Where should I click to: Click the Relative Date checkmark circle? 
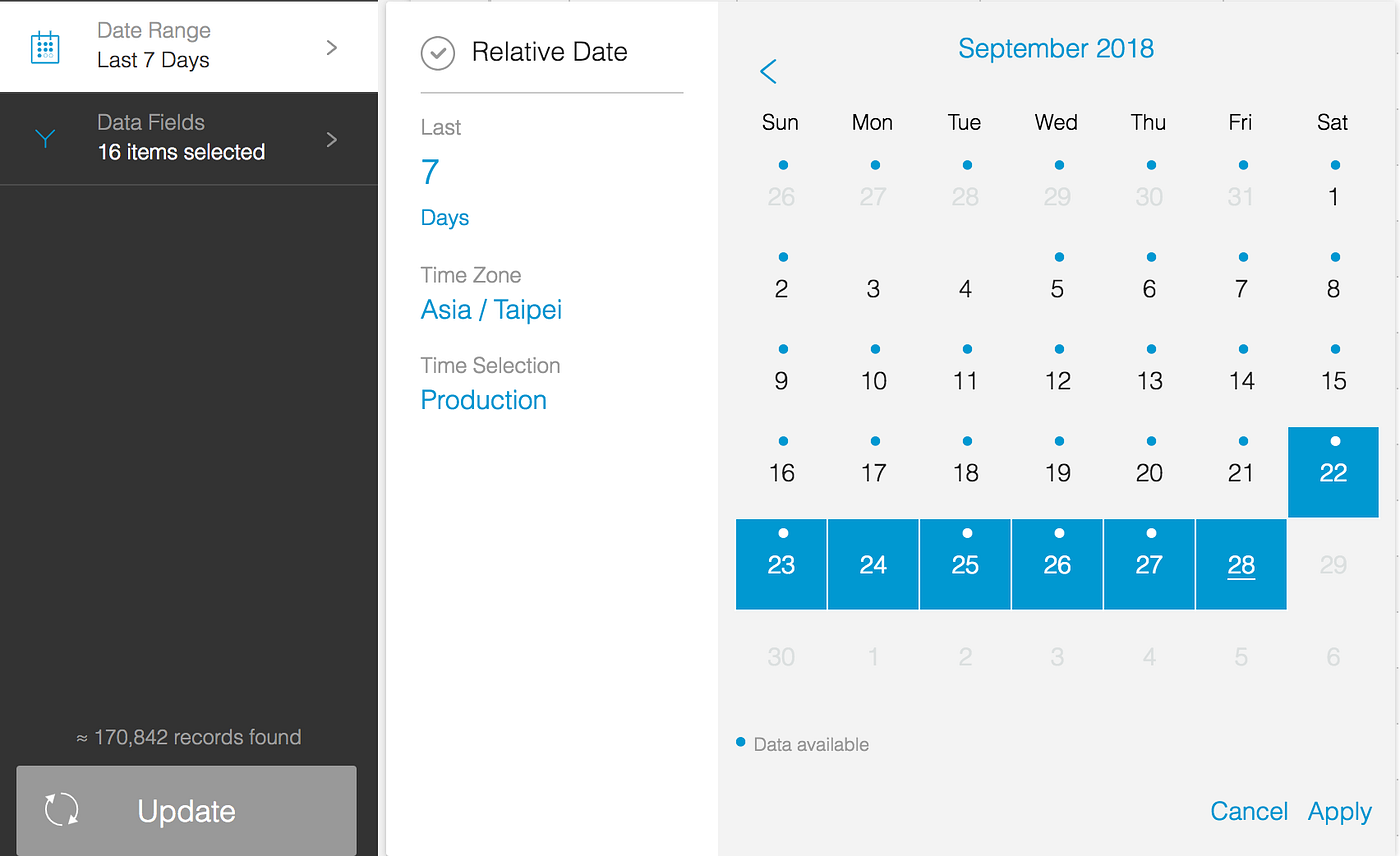(437, 53)
